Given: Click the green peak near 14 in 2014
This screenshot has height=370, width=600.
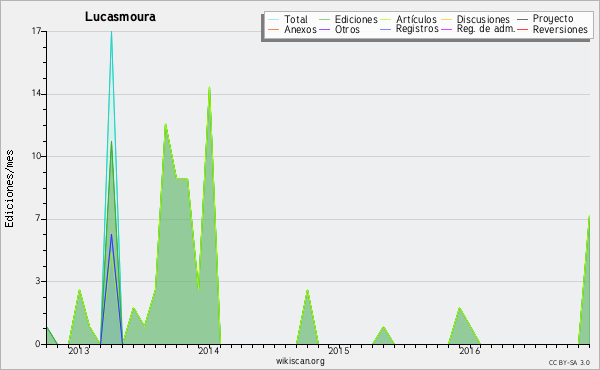Looking at the screenshot, I should (209, 88).
